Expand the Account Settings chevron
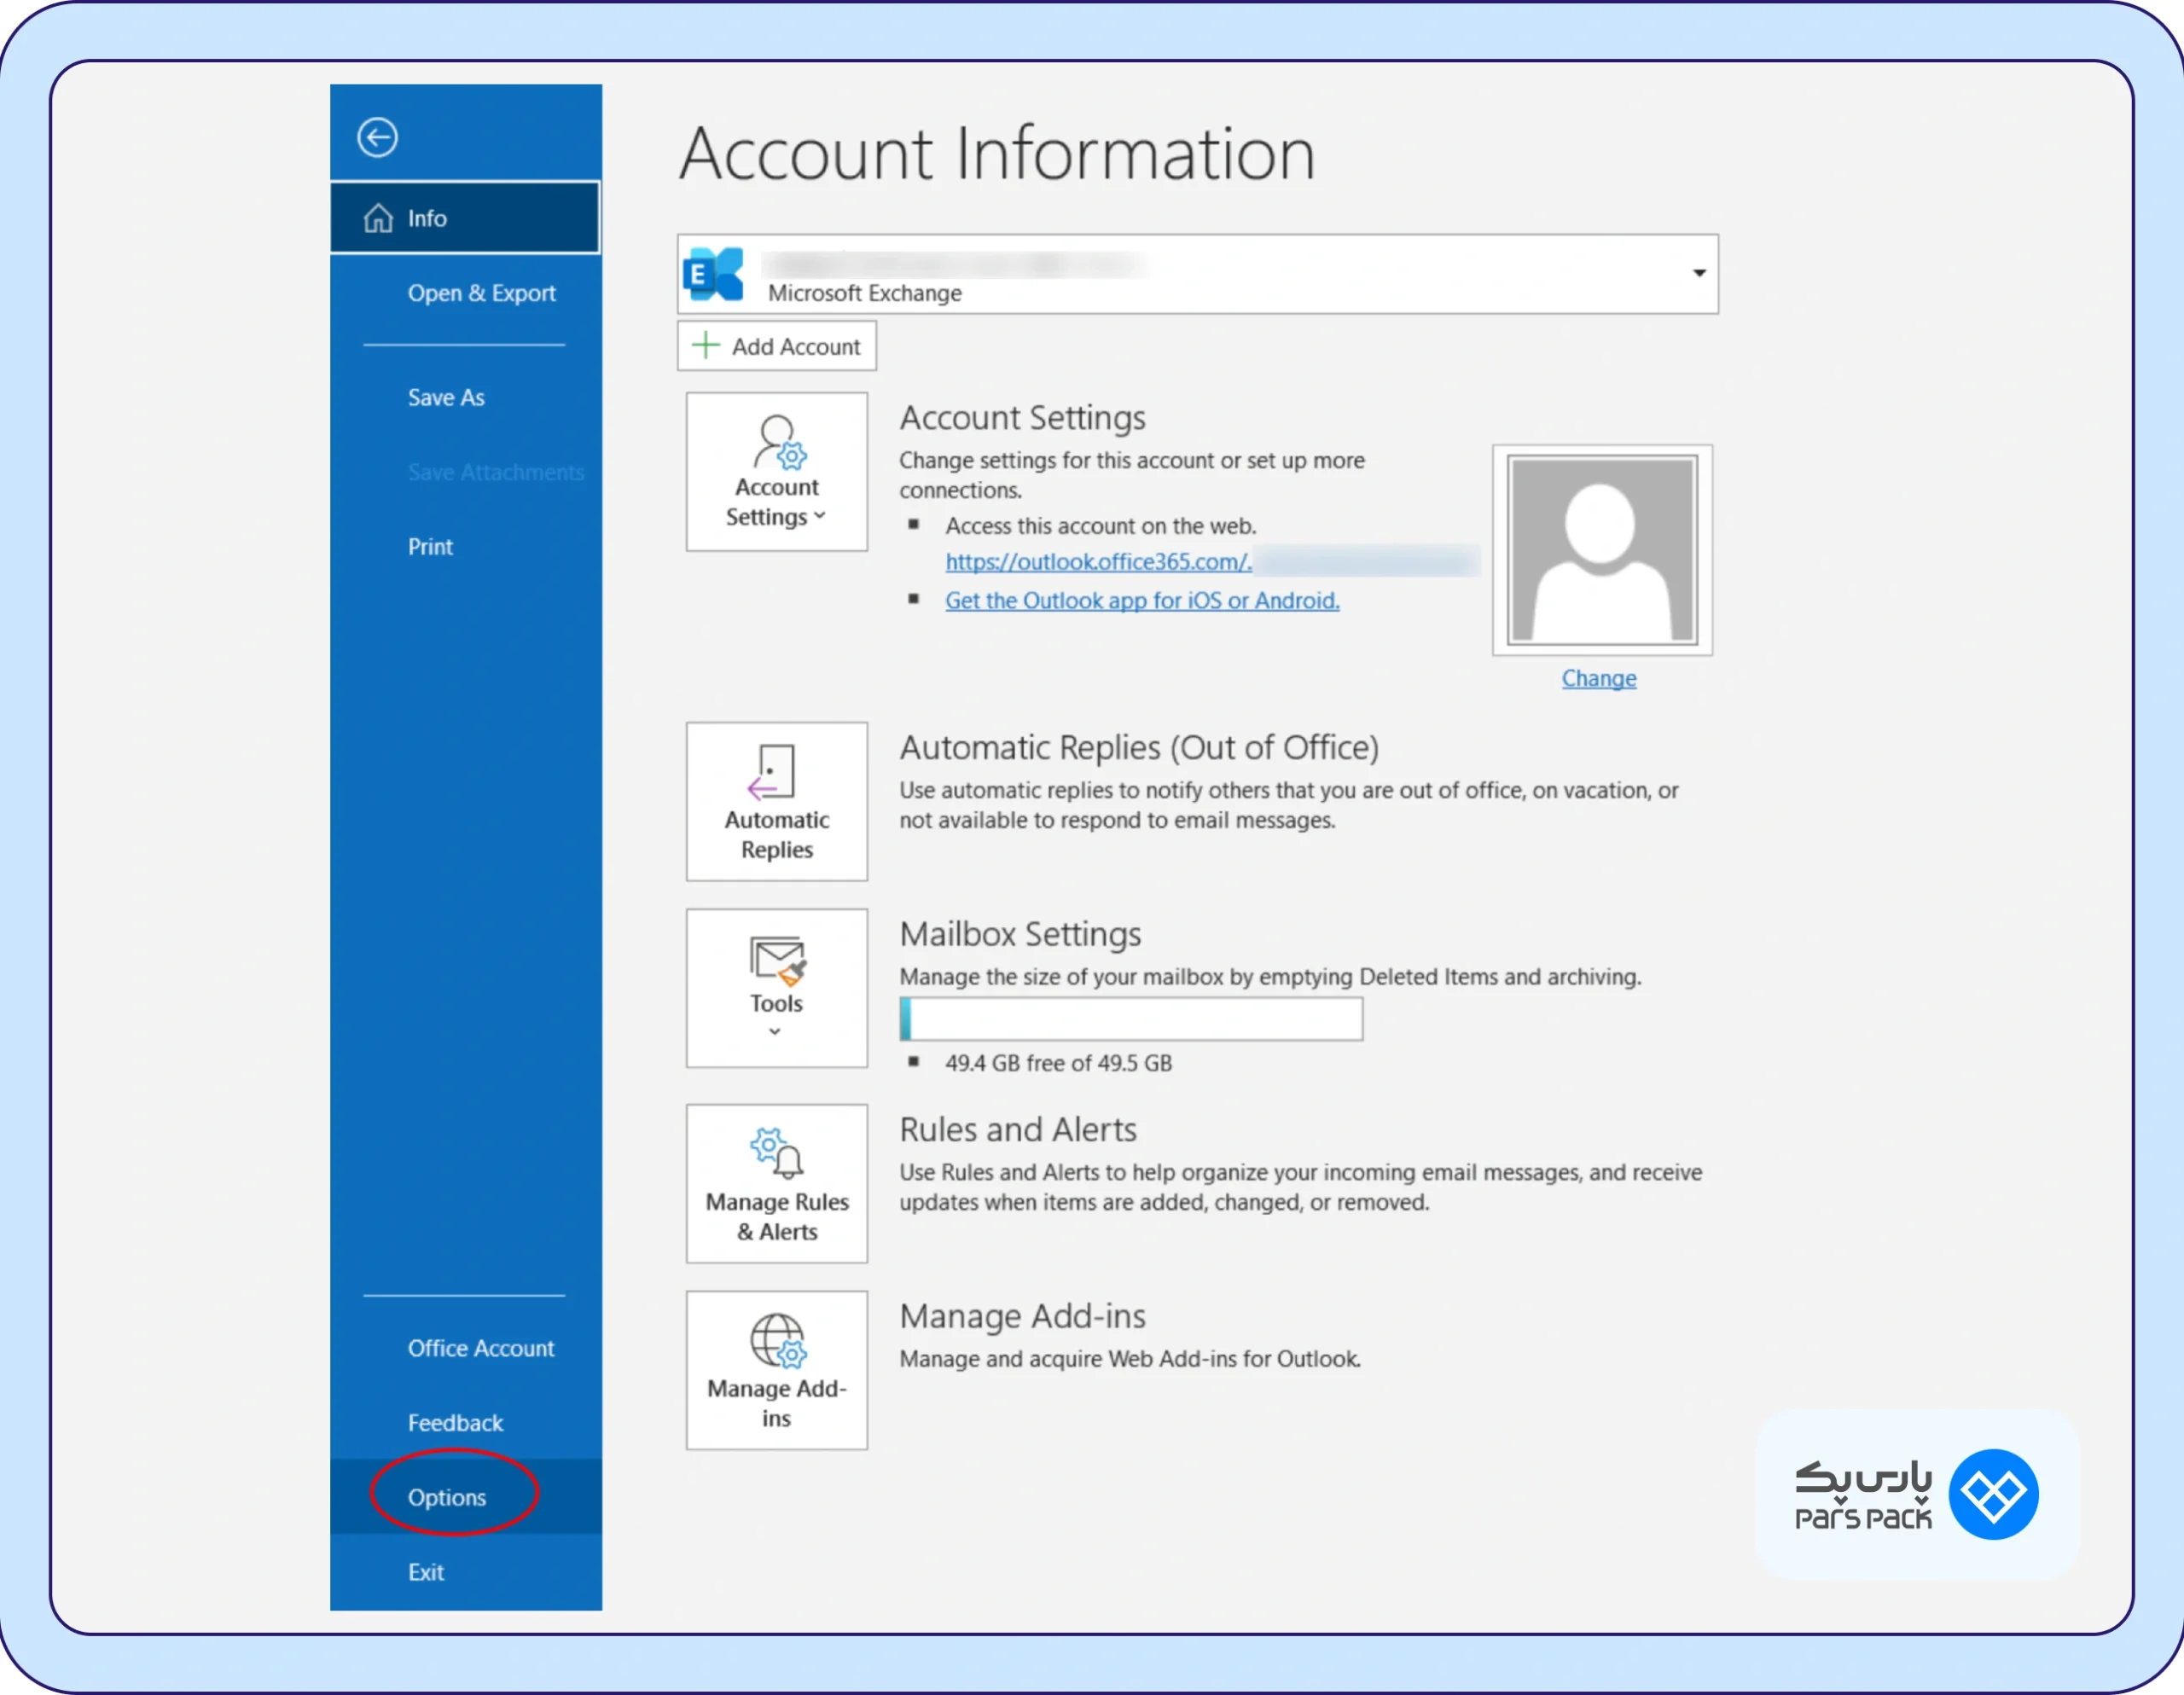 [820, 516]
